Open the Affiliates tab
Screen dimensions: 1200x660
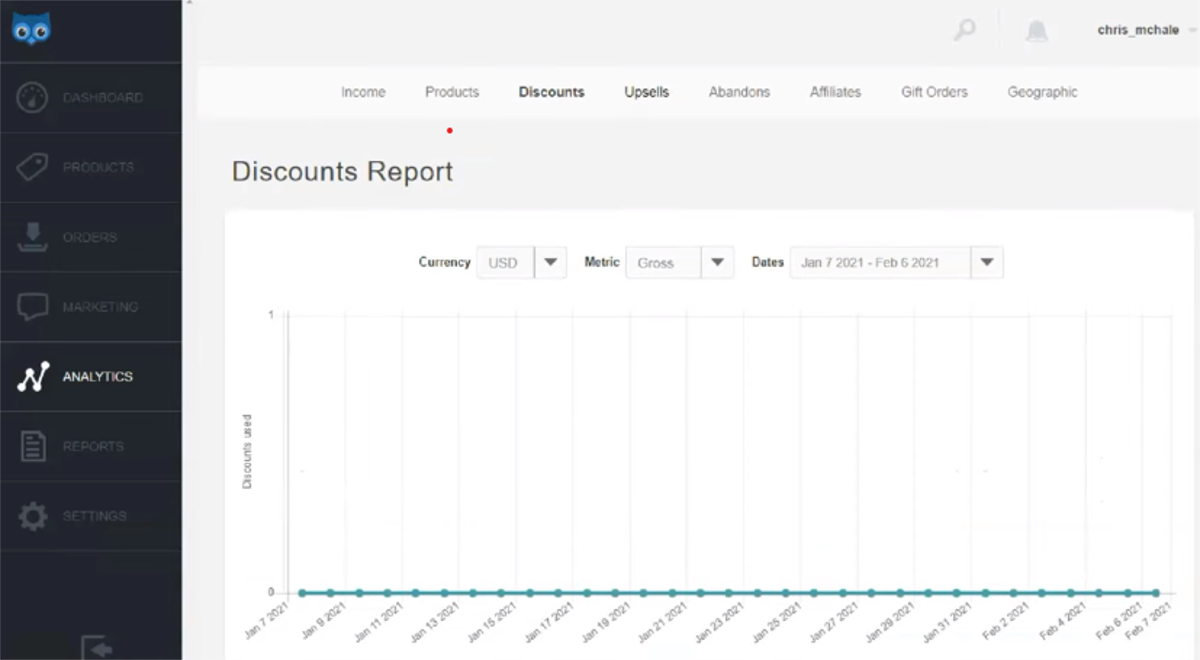(x=836, y=92)
